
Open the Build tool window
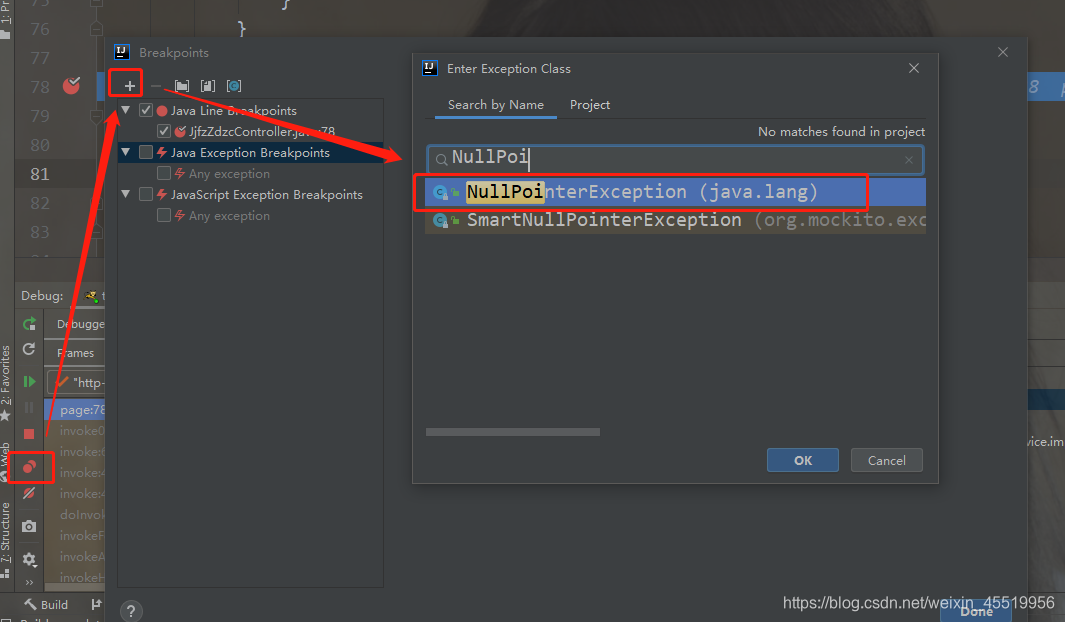[46, 604]
